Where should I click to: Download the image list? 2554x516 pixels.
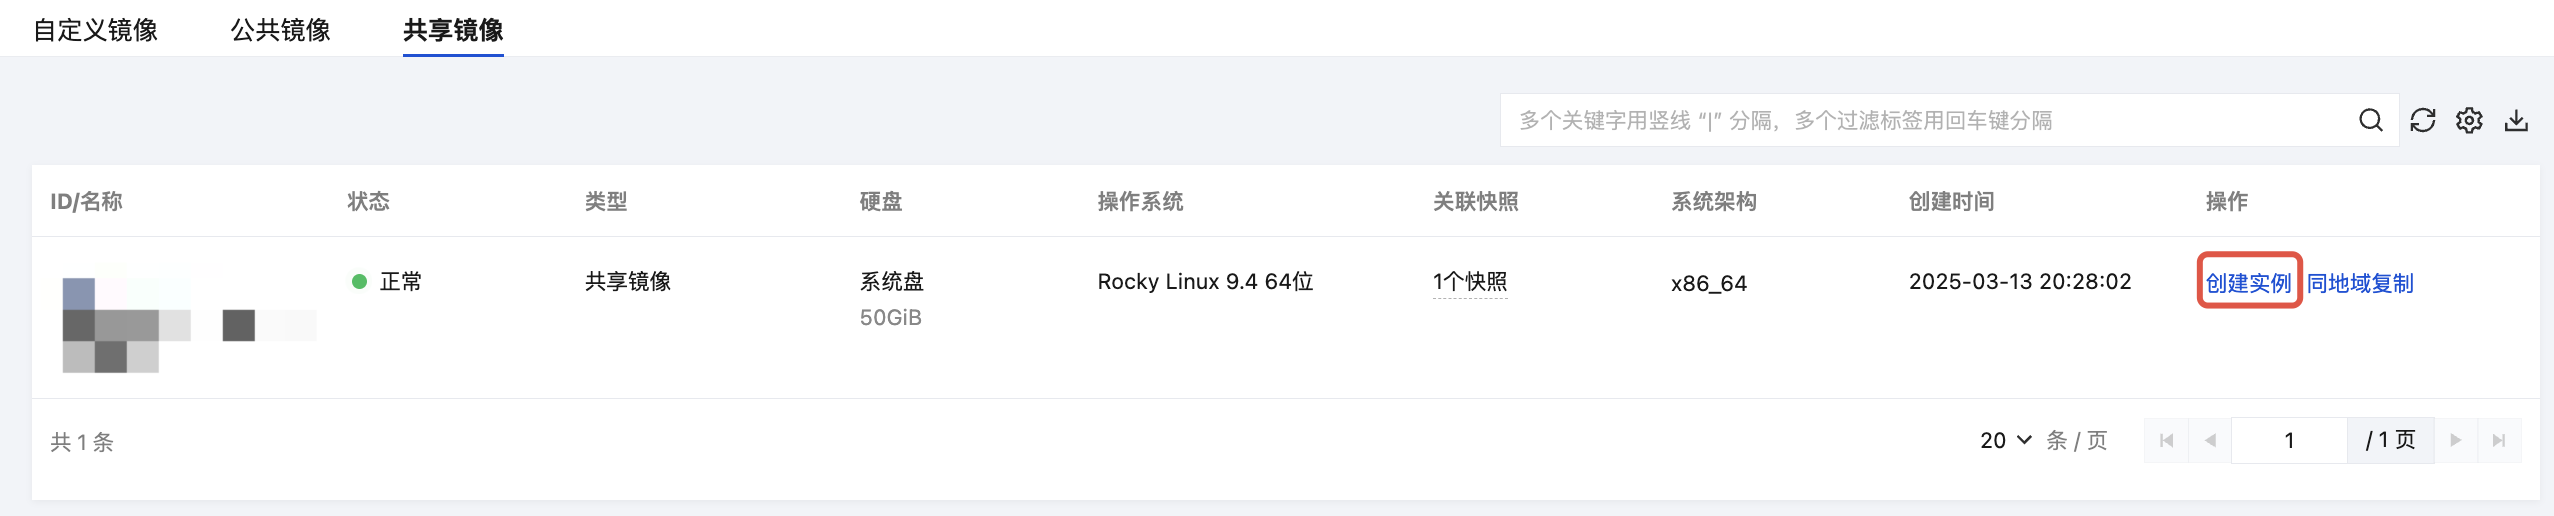click(x=2516, y=121)
